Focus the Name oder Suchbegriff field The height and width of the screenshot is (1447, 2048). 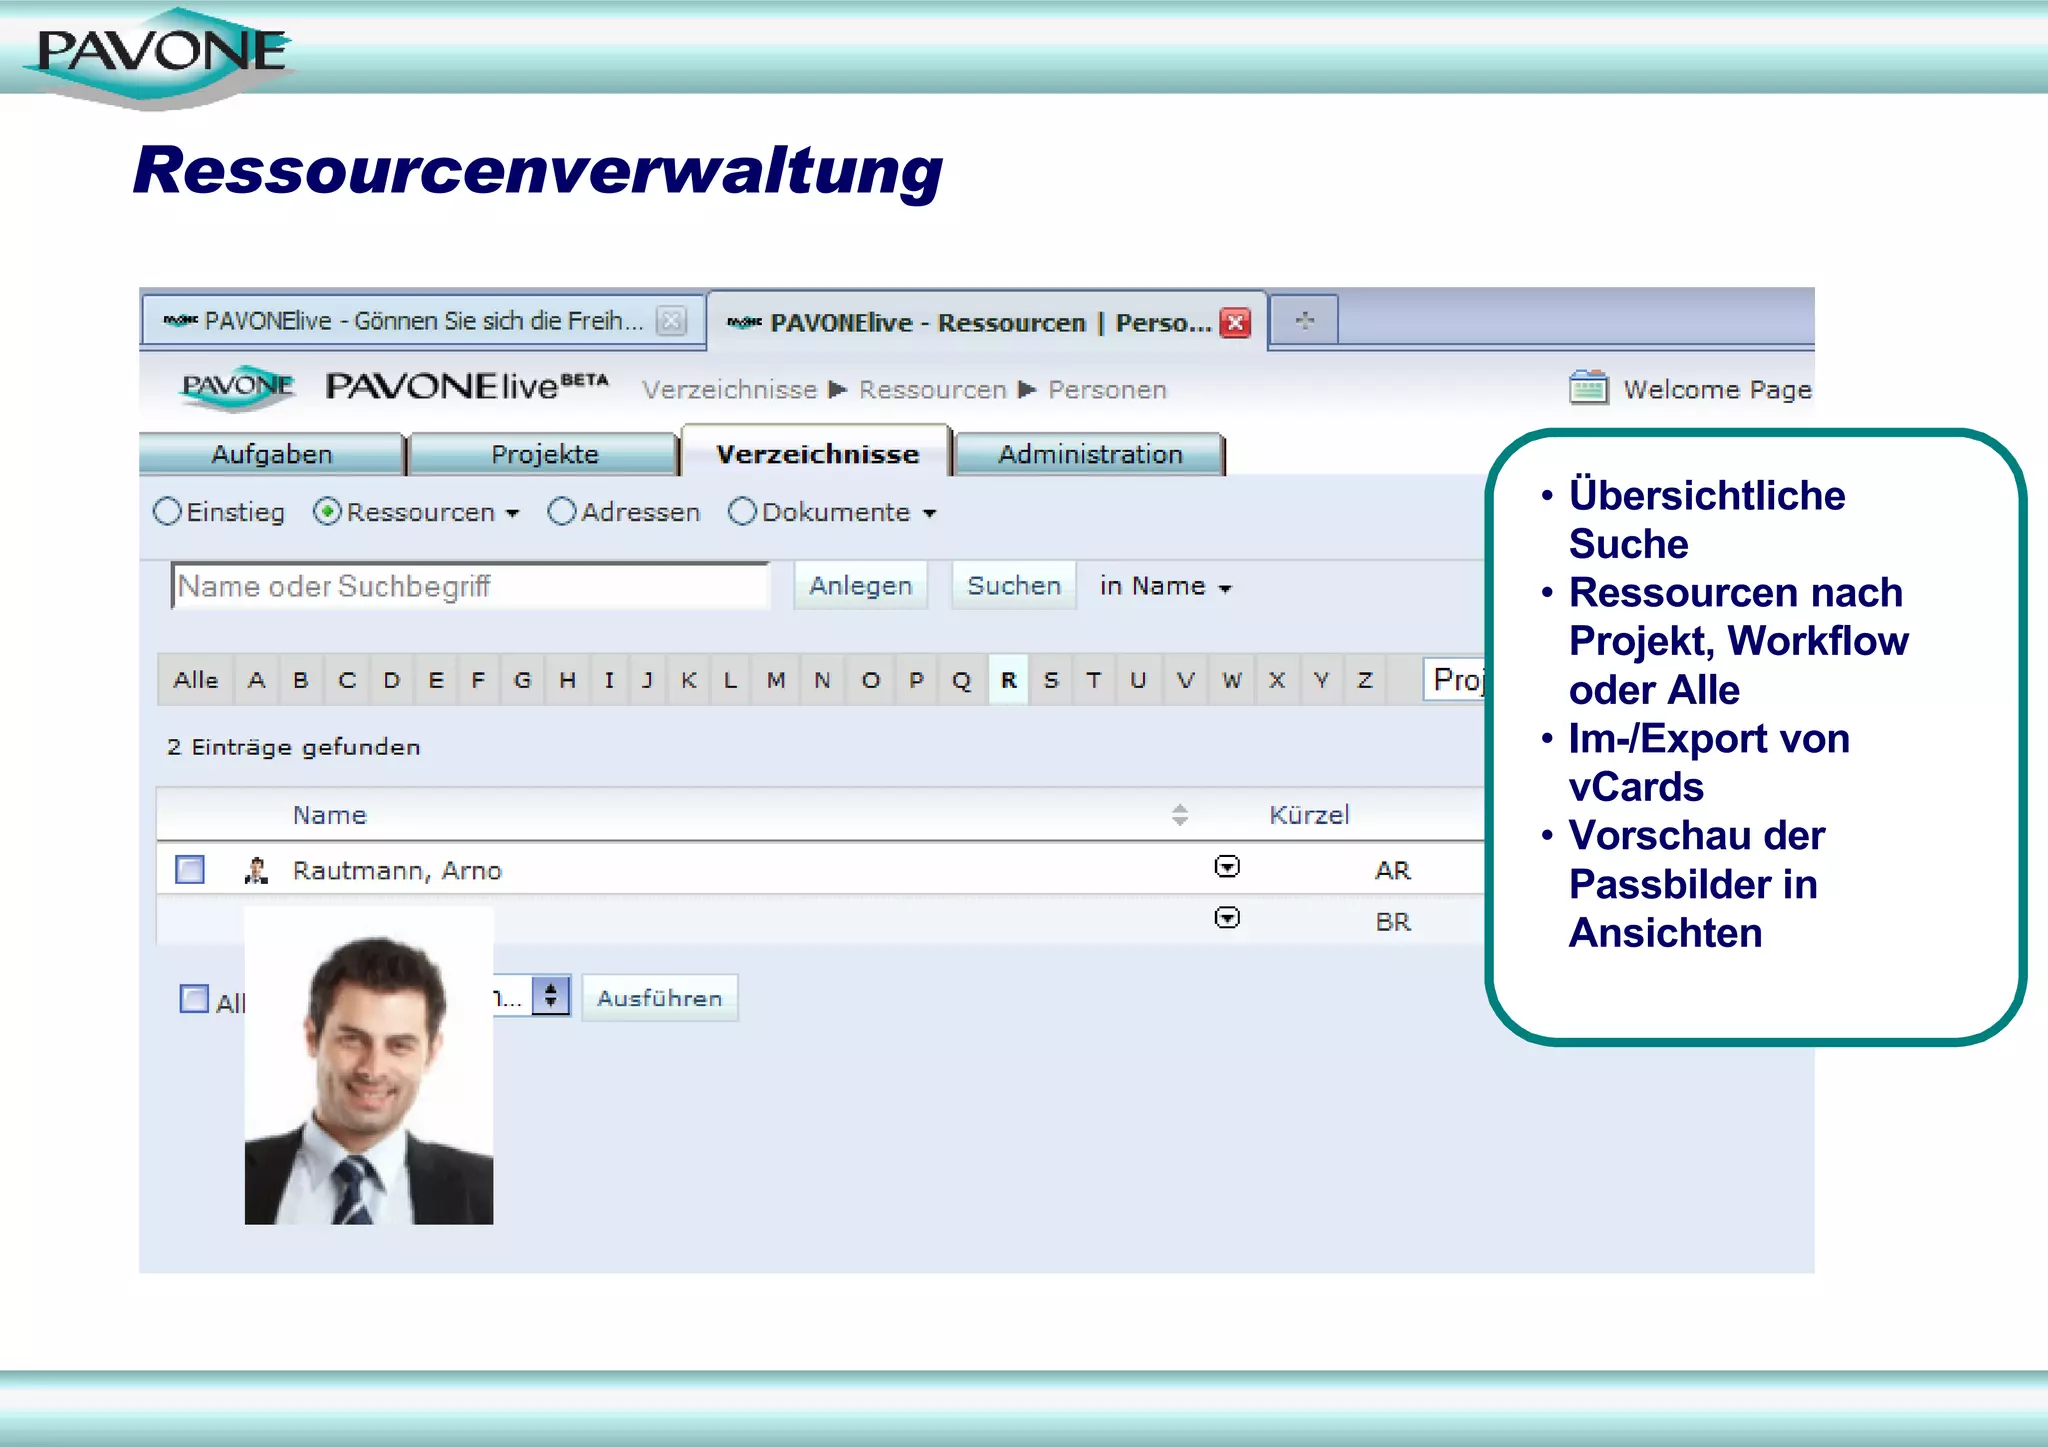[x=471, y=586]
